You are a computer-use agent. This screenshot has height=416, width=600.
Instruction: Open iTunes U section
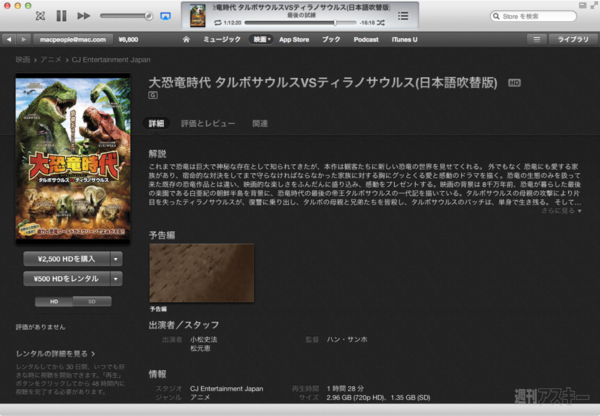pos(404,39)
